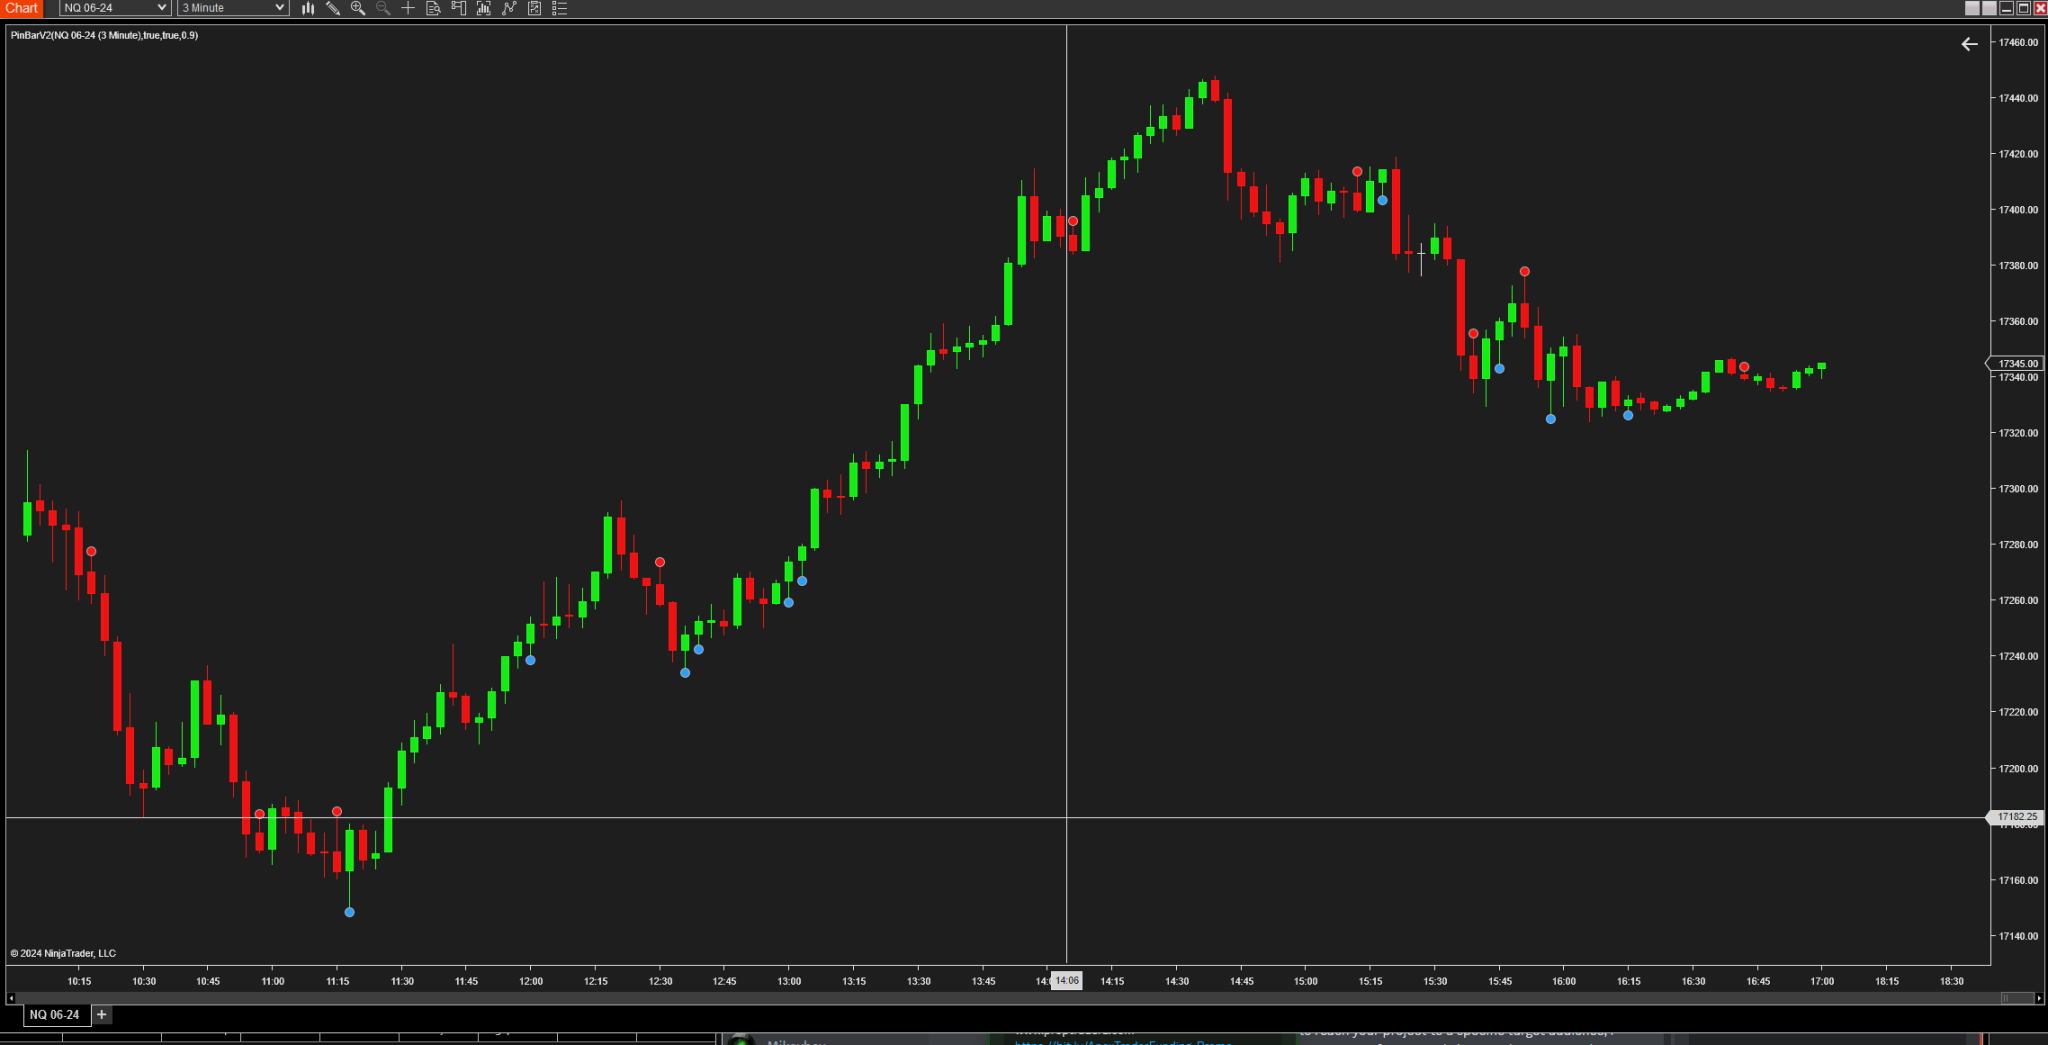This screenshot has width=2048, height=1045.
Task: Select the drawing tools pencil icon
Action: 333,8
